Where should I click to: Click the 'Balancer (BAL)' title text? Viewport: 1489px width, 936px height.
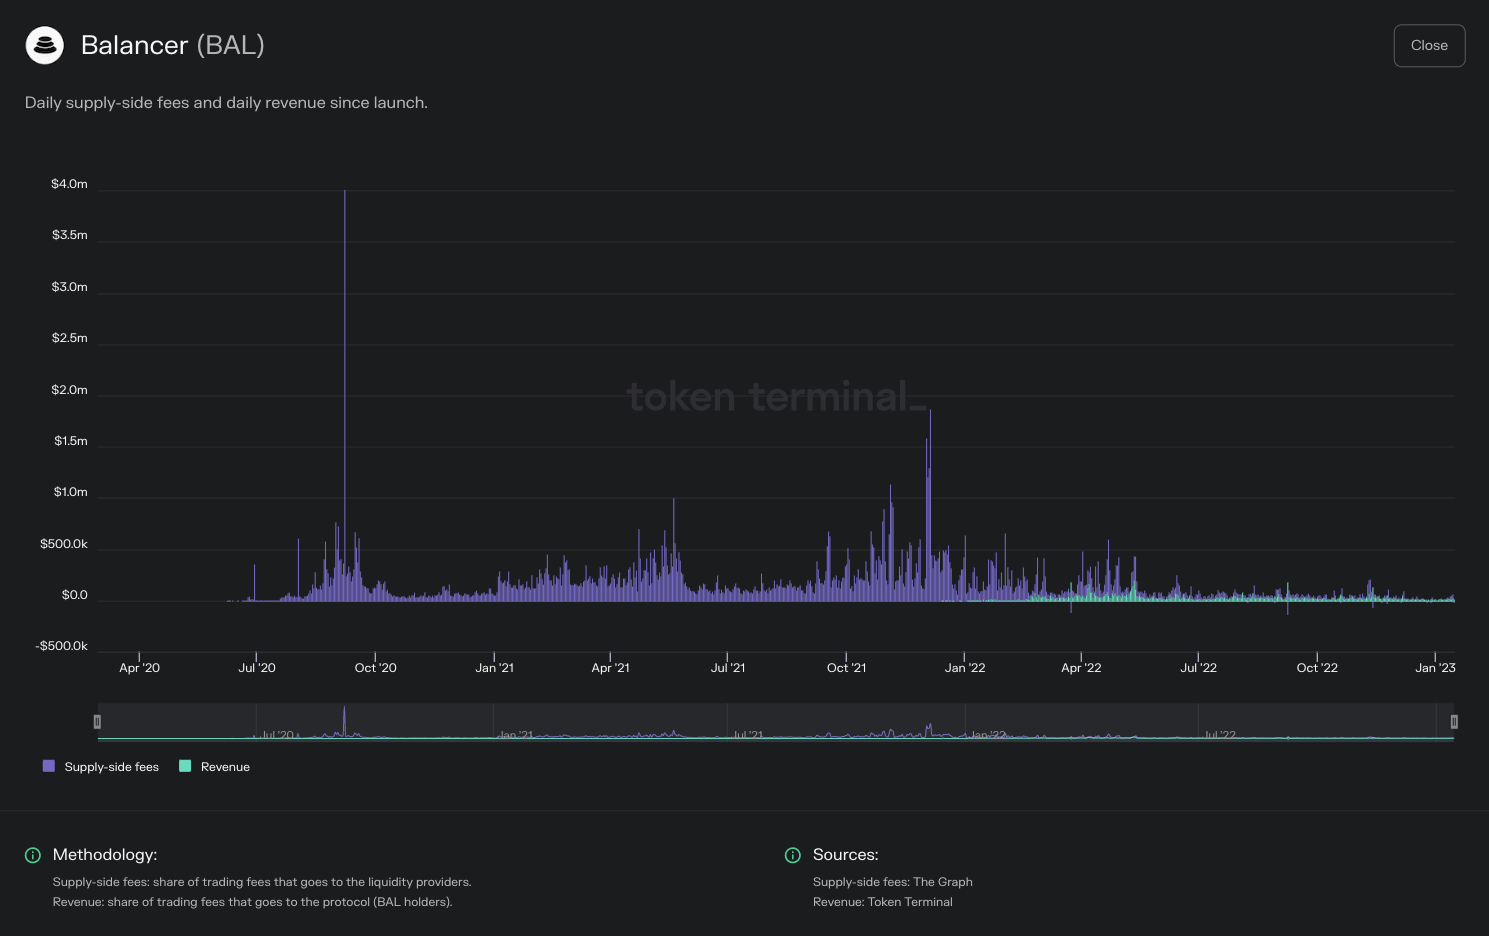tap(172, 45)
